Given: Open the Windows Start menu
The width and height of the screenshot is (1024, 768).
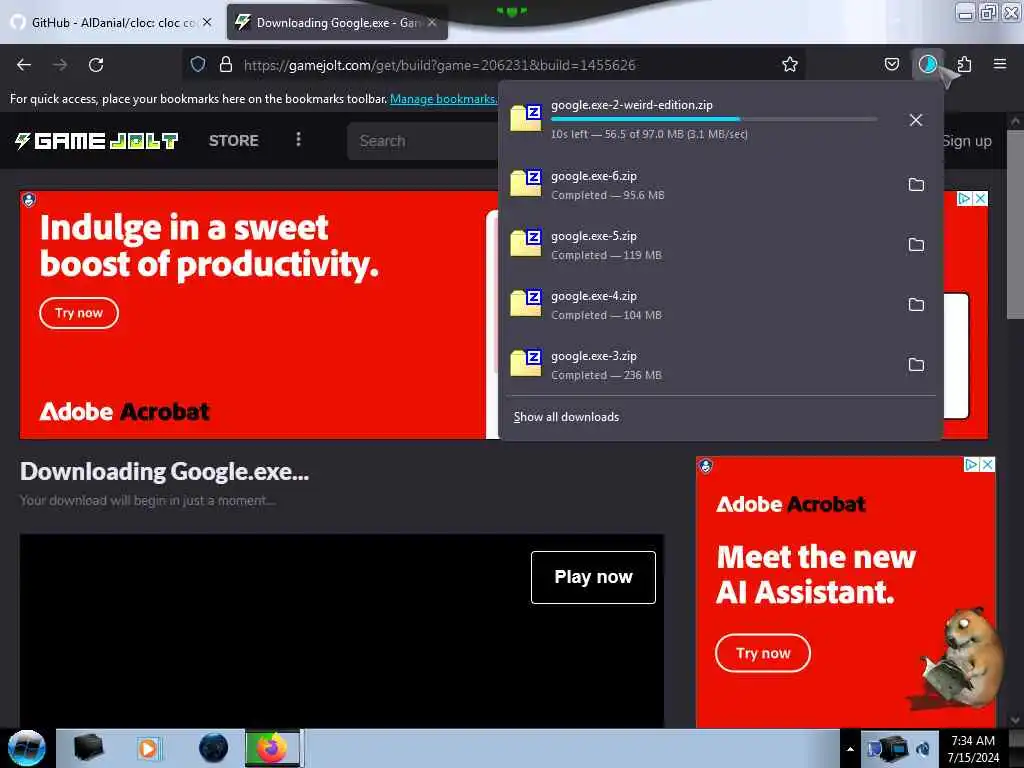Looking at the screenshot, I should (26, 748).
